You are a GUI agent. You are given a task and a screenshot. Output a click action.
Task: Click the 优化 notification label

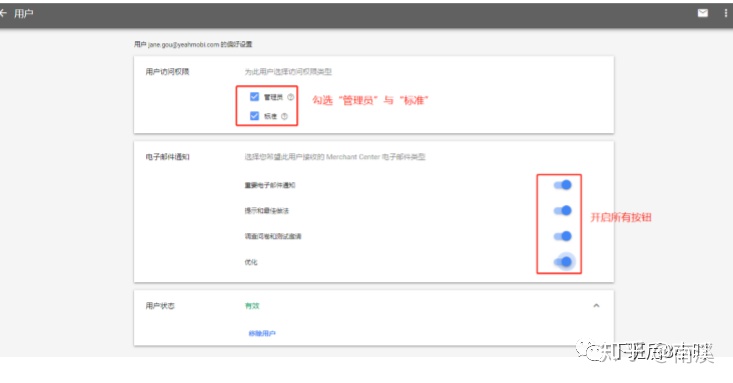coord(251,262)
